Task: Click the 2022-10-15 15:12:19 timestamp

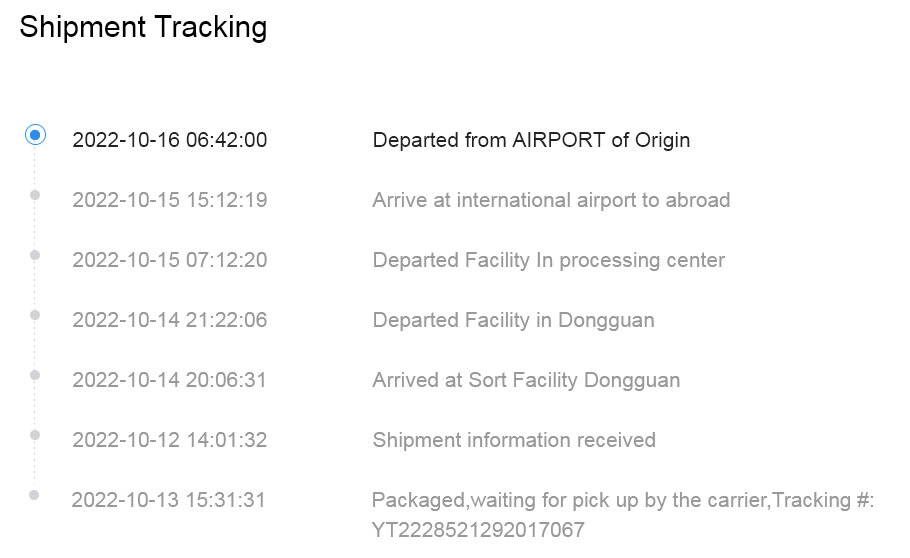Action: click(169, 200)
